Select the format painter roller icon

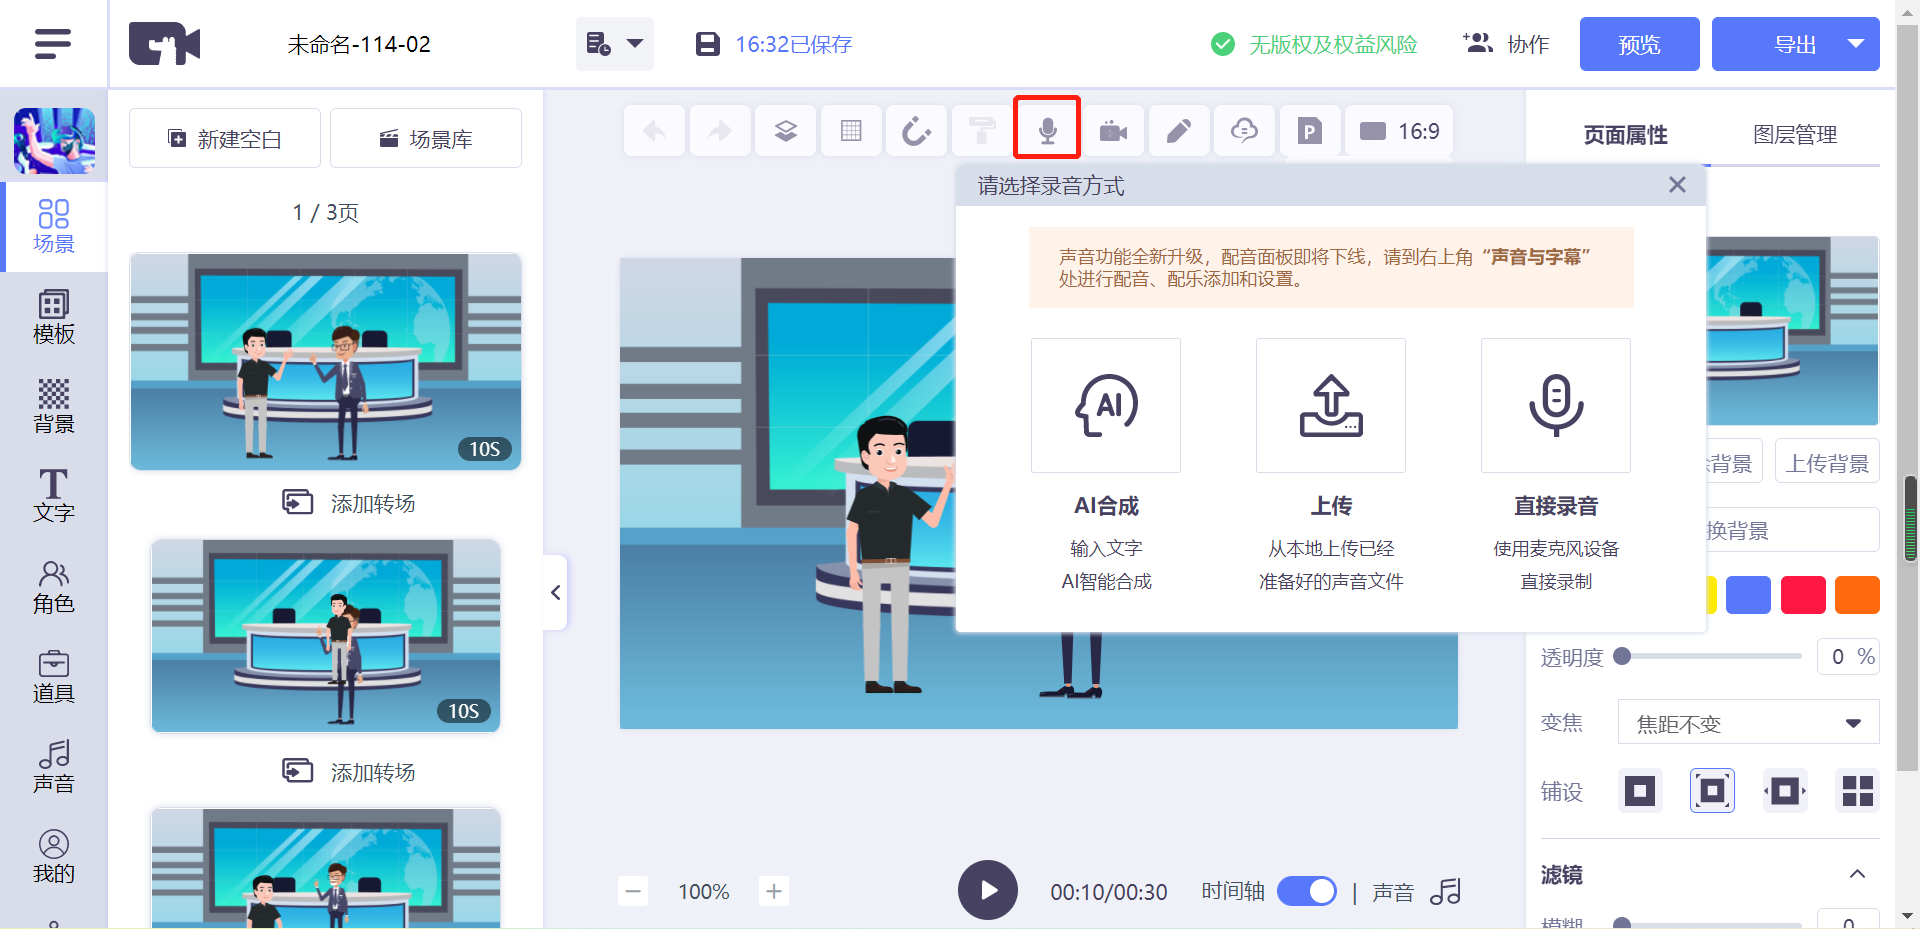click(982, 131)
